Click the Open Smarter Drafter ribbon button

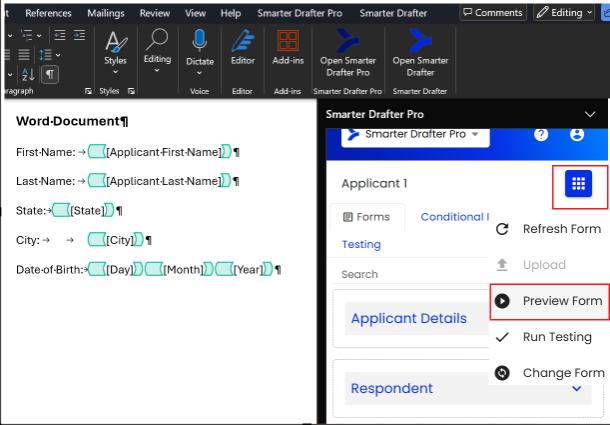click(x=420, y=53)
